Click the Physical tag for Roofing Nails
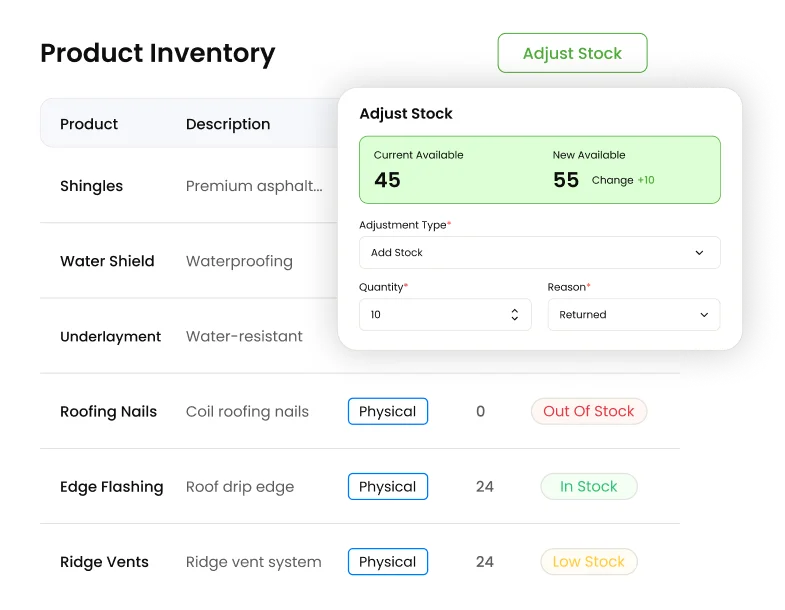This screenshot has width=785, height=610. coord(388,411)
